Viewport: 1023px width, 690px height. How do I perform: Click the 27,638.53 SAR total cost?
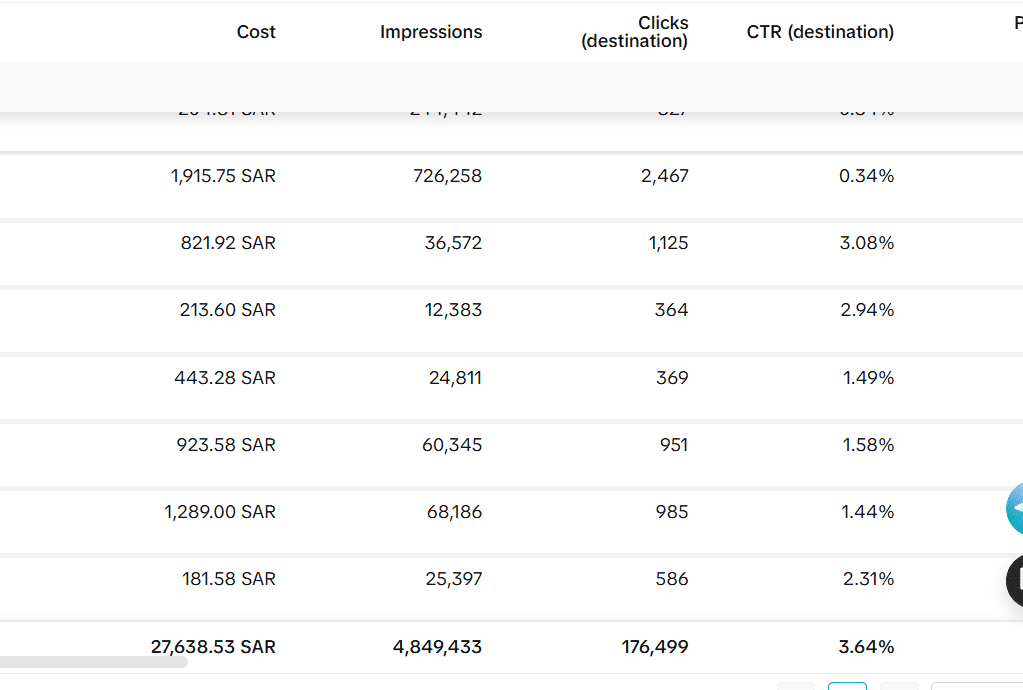213,647
